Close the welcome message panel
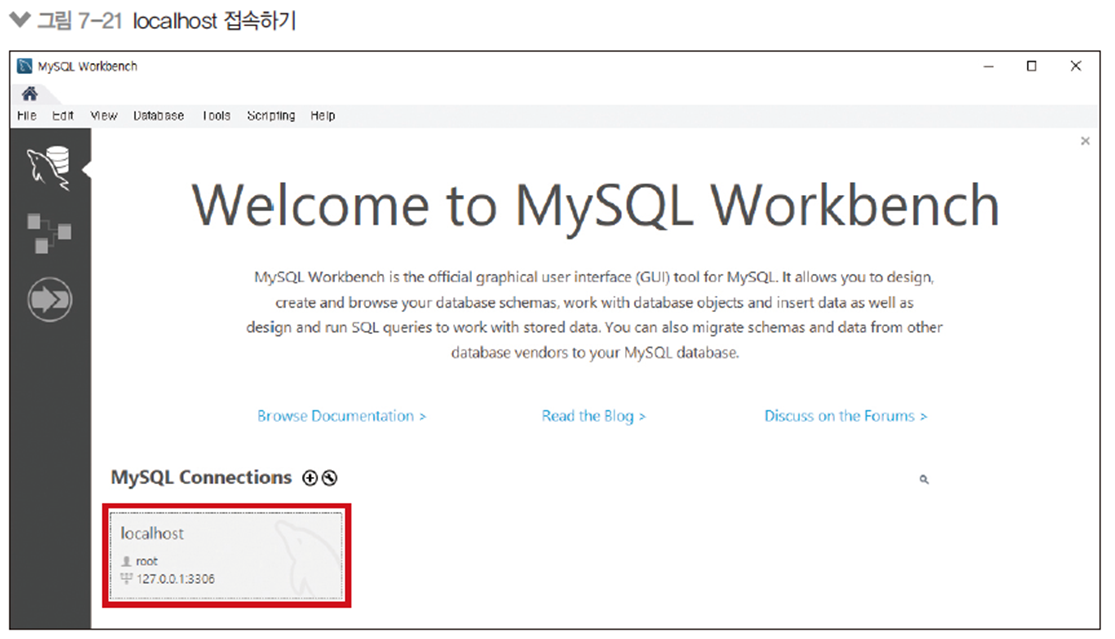 click(1085, 141)
